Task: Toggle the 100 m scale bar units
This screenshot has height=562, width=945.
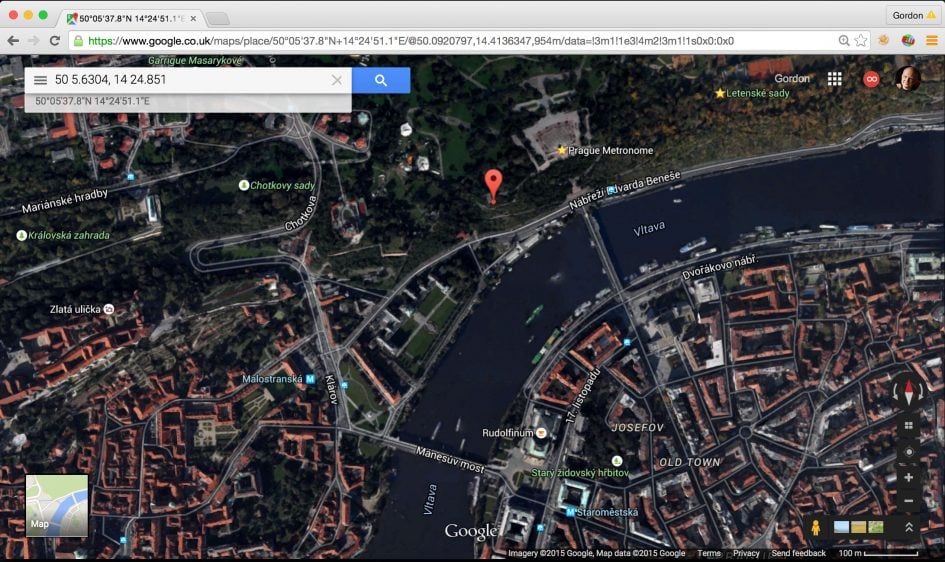Action: (x=878, y=553)
